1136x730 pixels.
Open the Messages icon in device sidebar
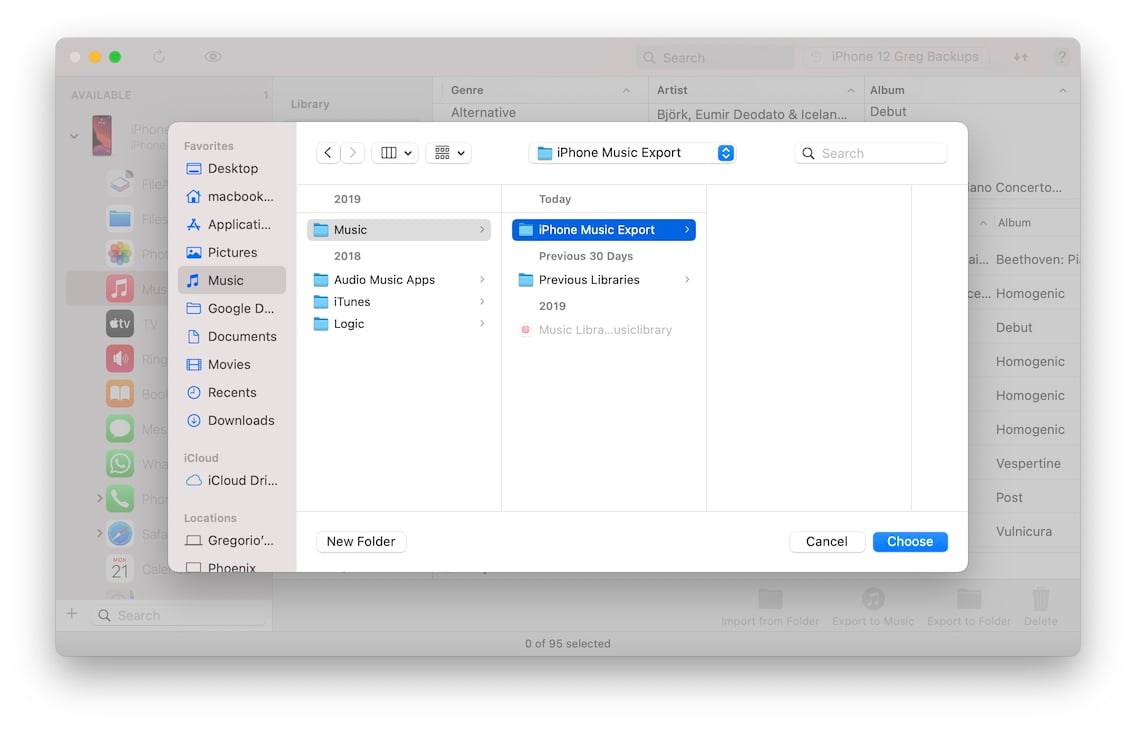click(x=120, y=429)
